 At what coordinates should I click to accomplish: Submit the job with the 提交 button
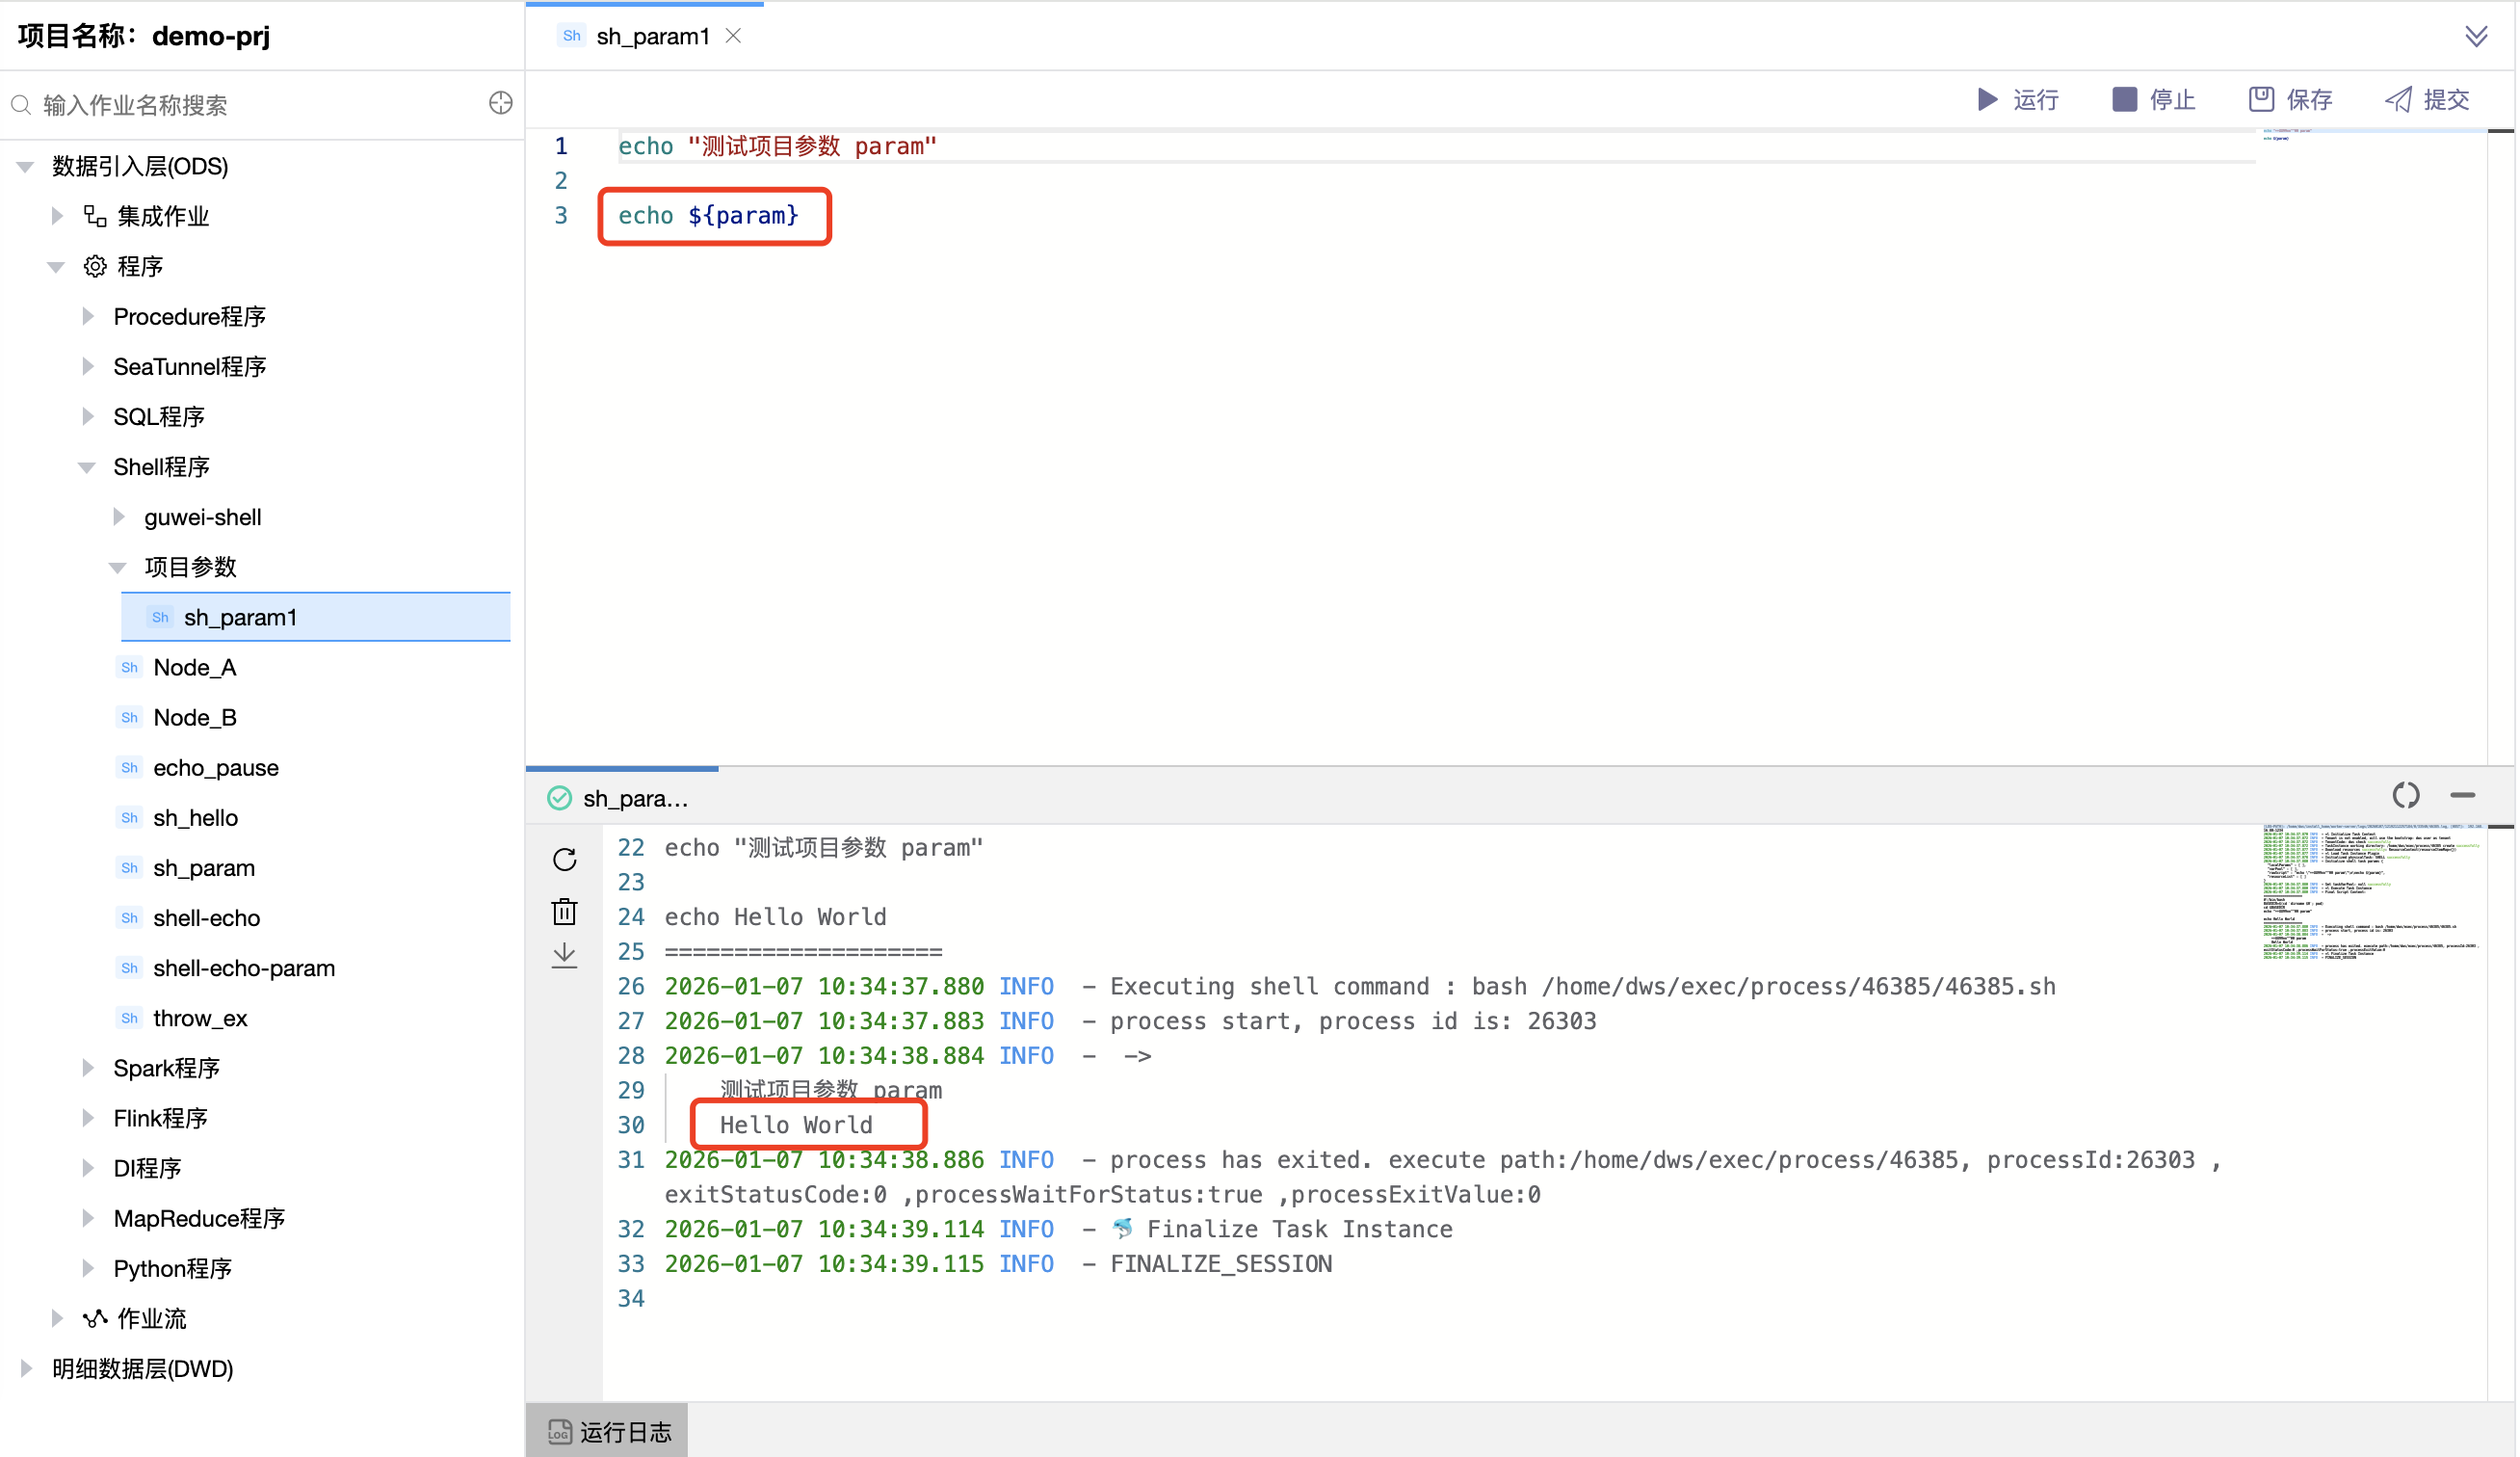click(x=2428, y=99)
